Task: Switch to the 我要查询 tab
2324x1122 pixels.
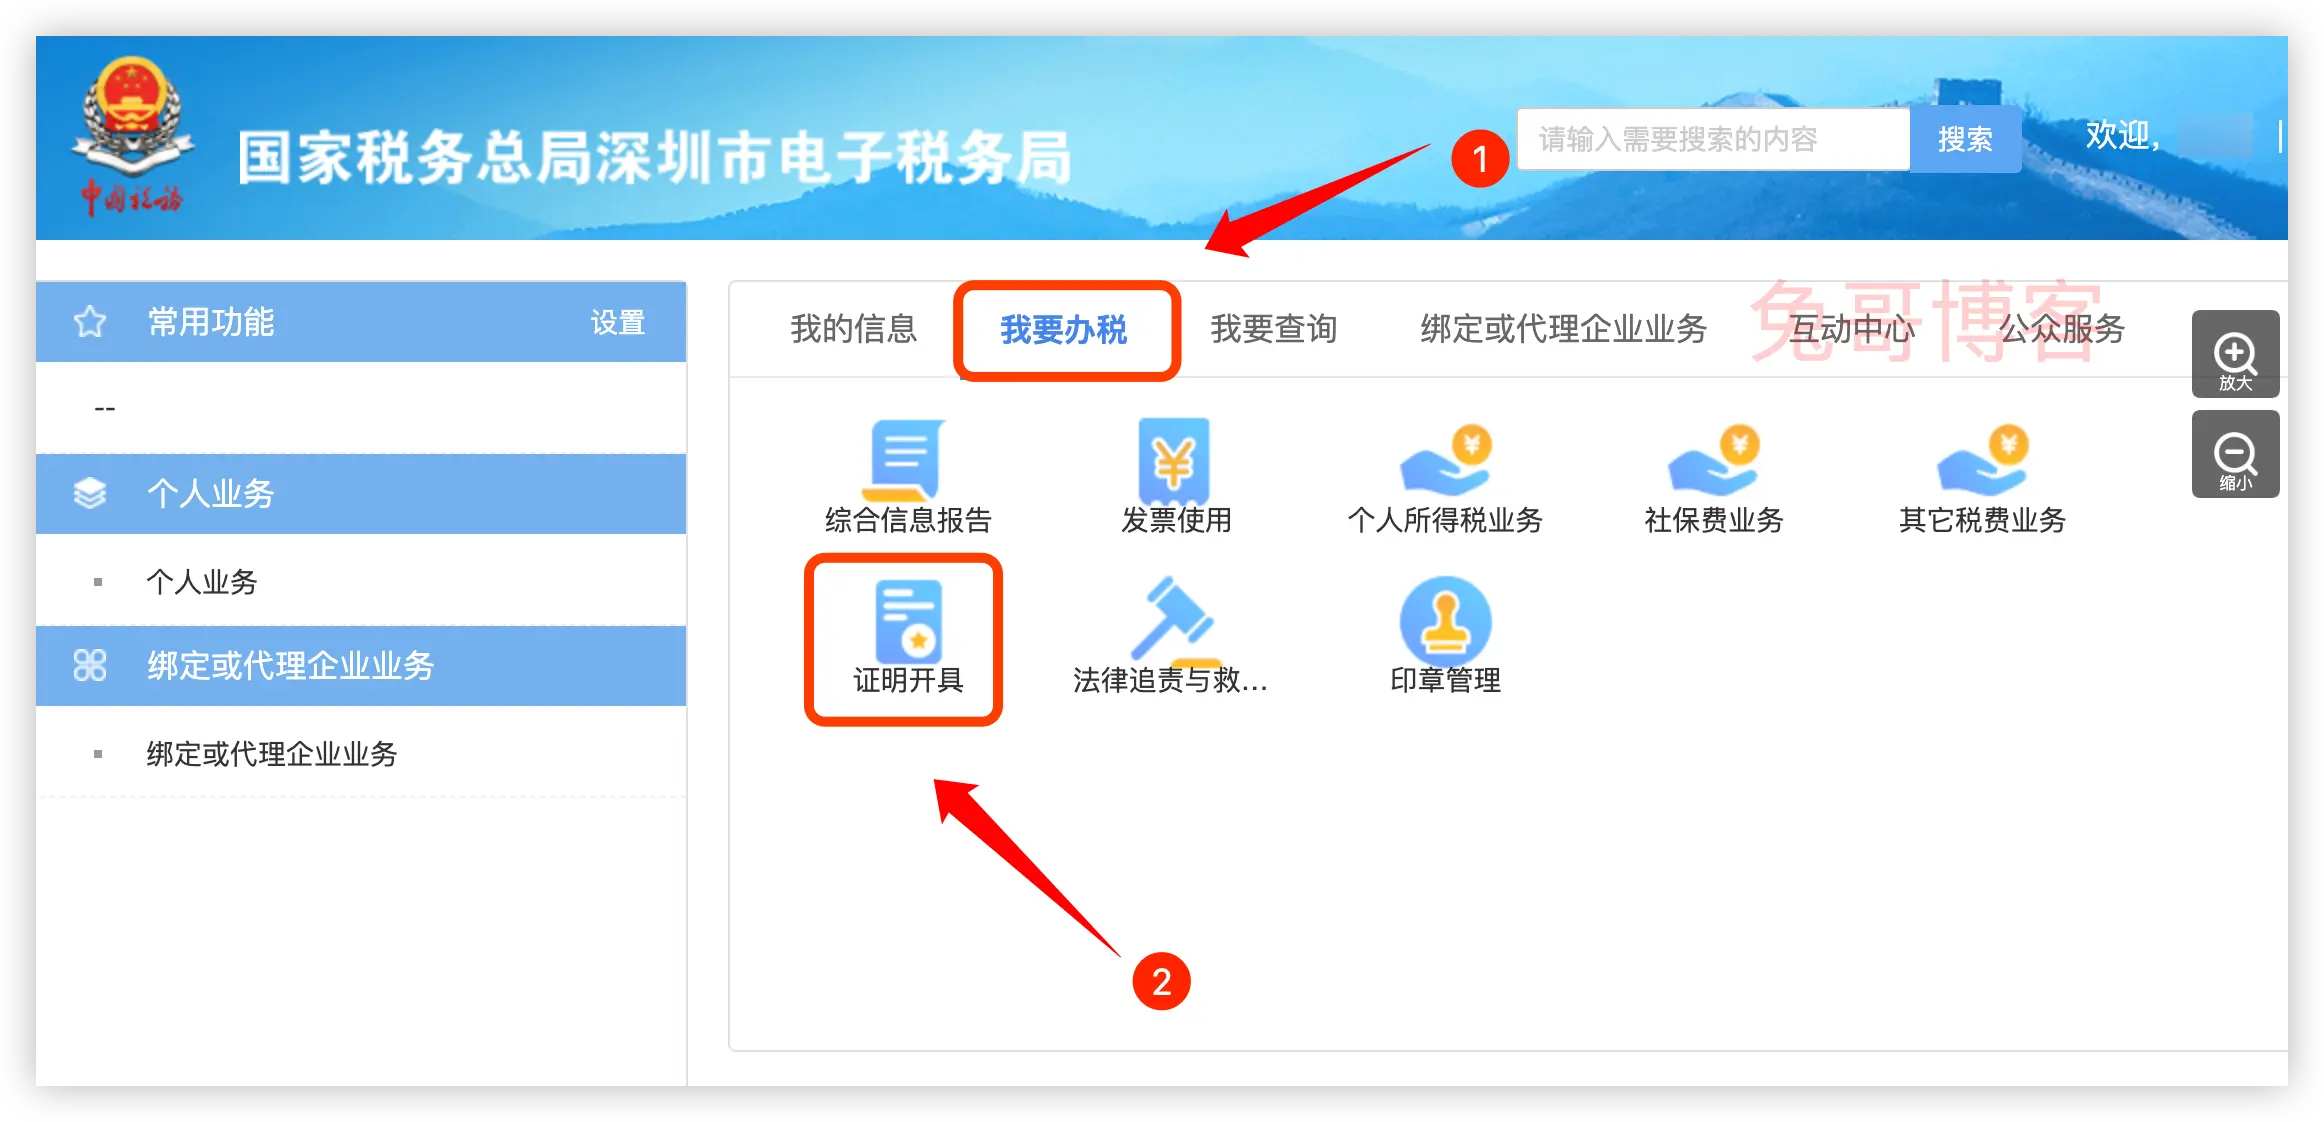Action: (1274, 328)
